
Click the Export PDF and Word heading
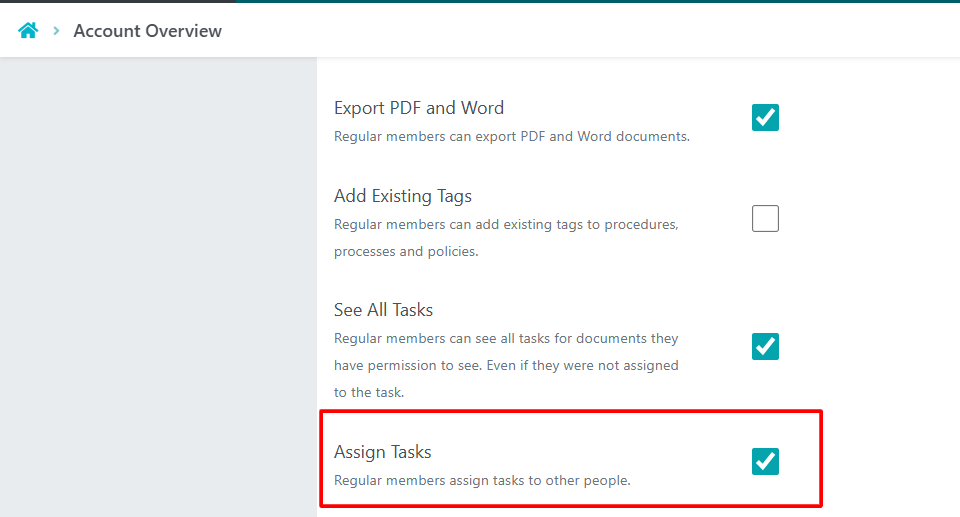point(419,108)
